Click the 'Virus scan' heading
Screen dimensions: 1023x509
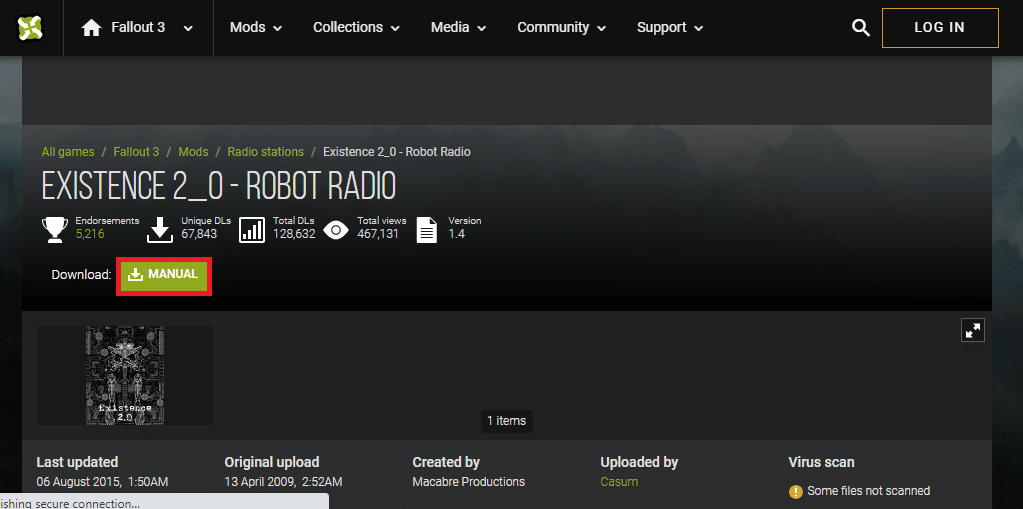click(821, 462)
